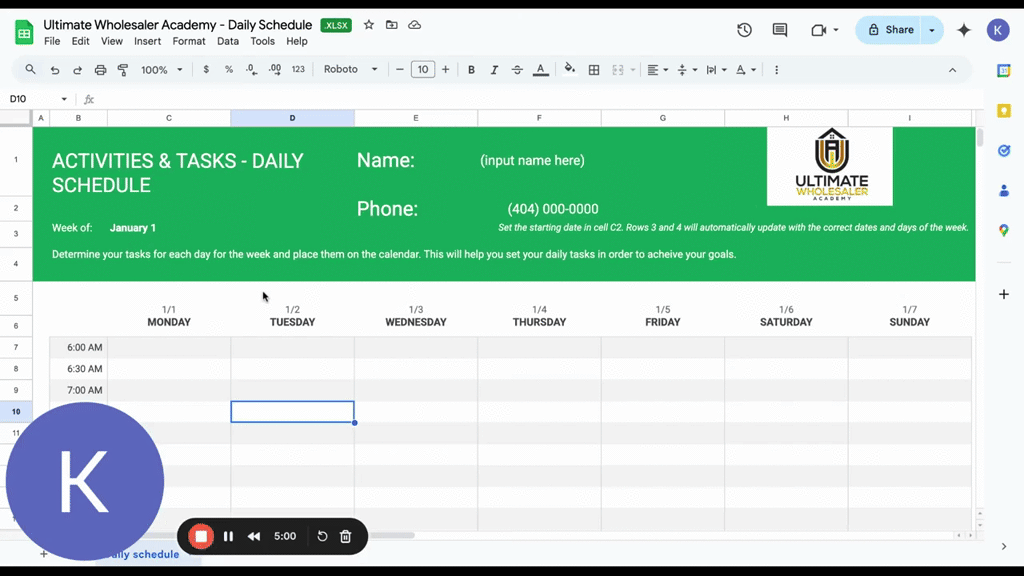Screen dimensions: 1024x576
Task: Open the Data menu
Action: tap(228, 41)
